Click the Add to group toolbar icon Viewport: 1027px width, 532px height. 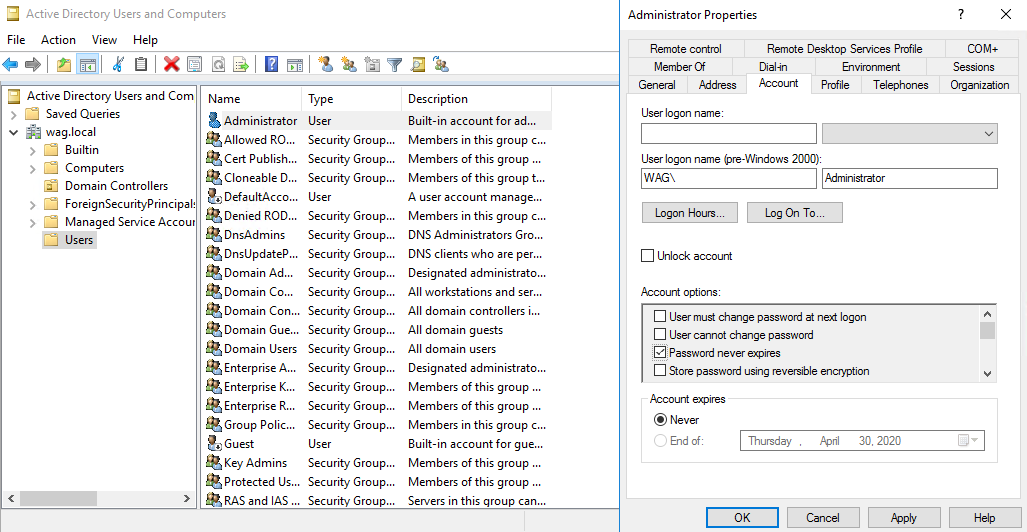point(441,64)
